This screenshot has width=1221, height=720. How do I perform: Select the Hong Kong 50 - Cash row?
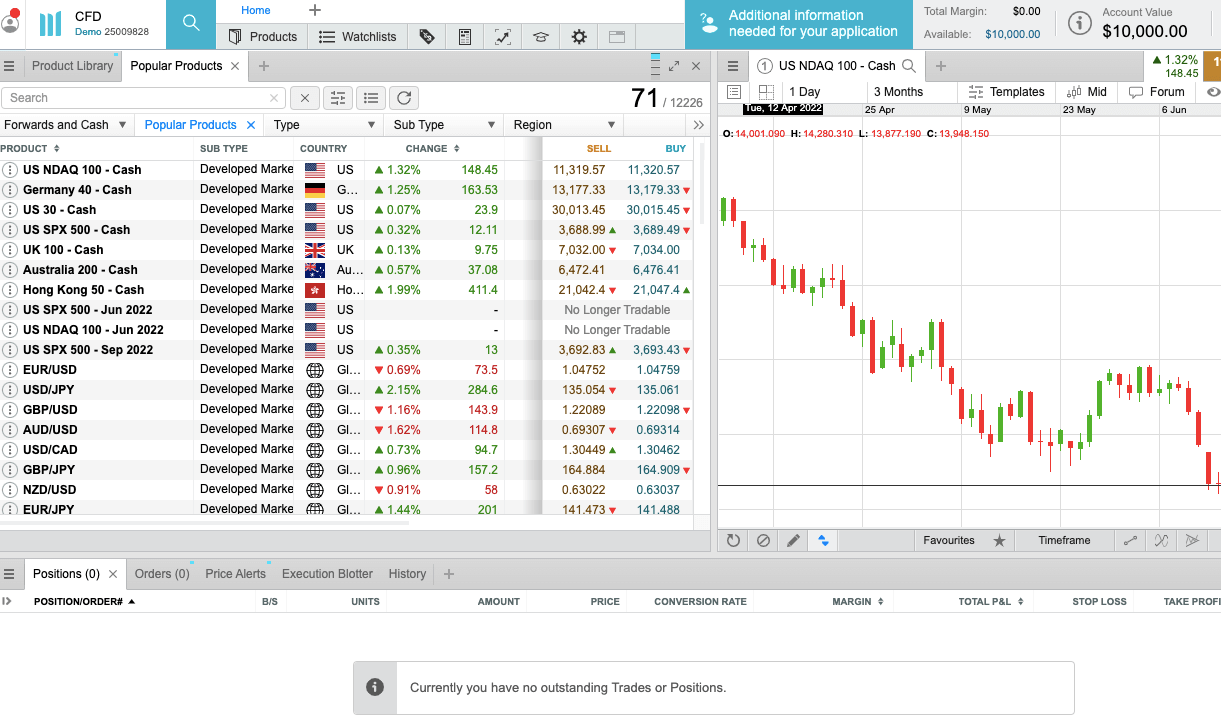(347, 290)
